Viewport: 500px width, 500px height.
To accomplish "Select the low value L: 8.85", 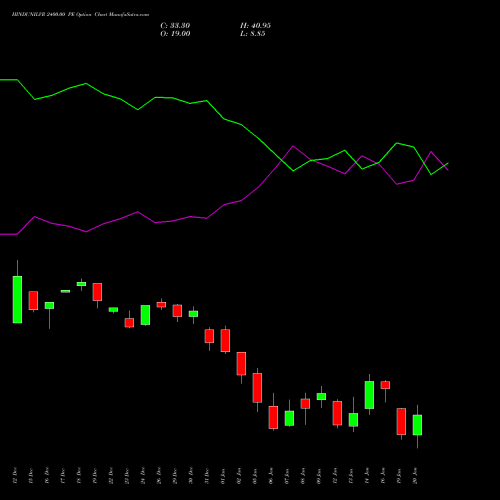I will (x=253, y=34).
